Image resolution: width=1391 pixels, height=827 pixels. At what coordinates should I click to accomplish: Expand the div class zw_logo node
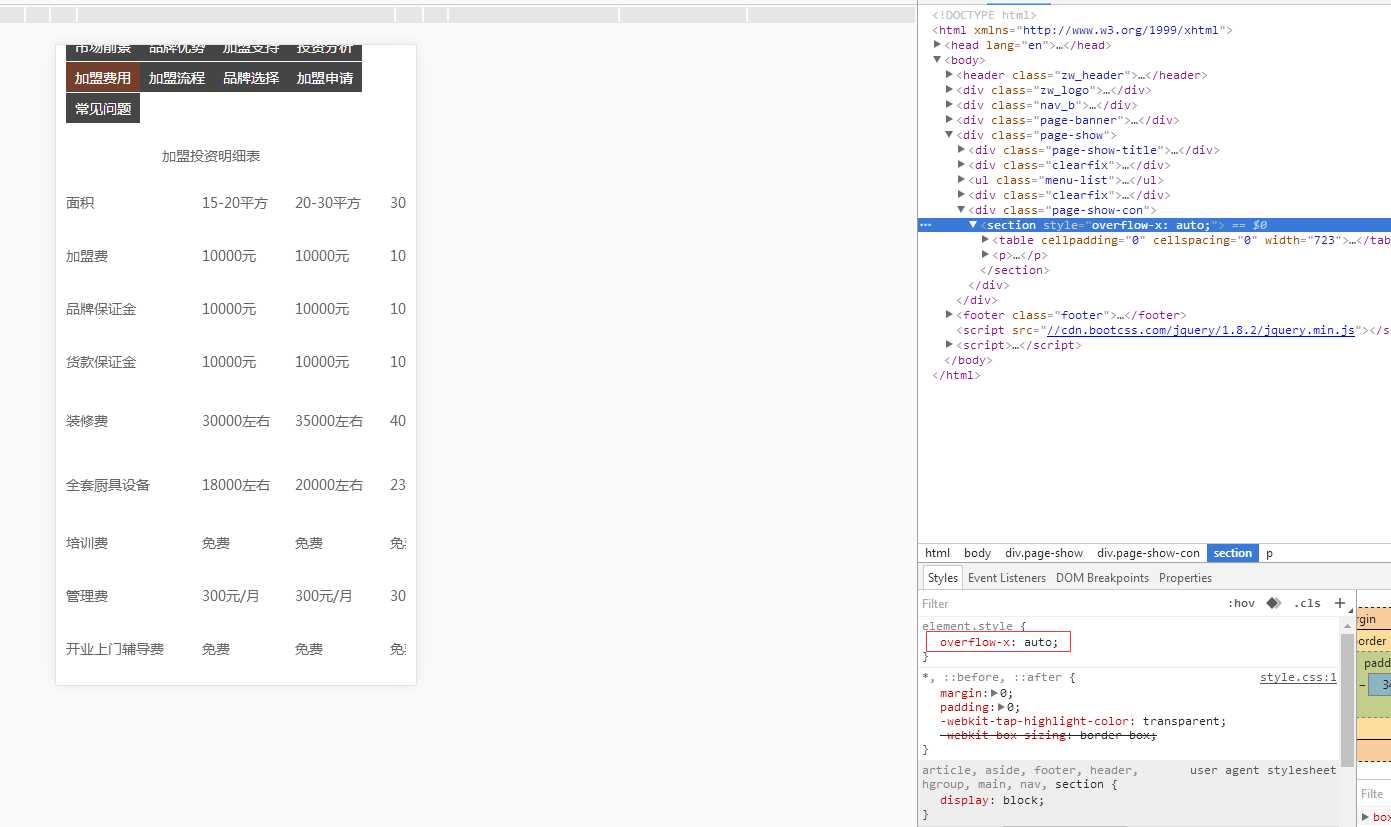[x=949, y=90]
